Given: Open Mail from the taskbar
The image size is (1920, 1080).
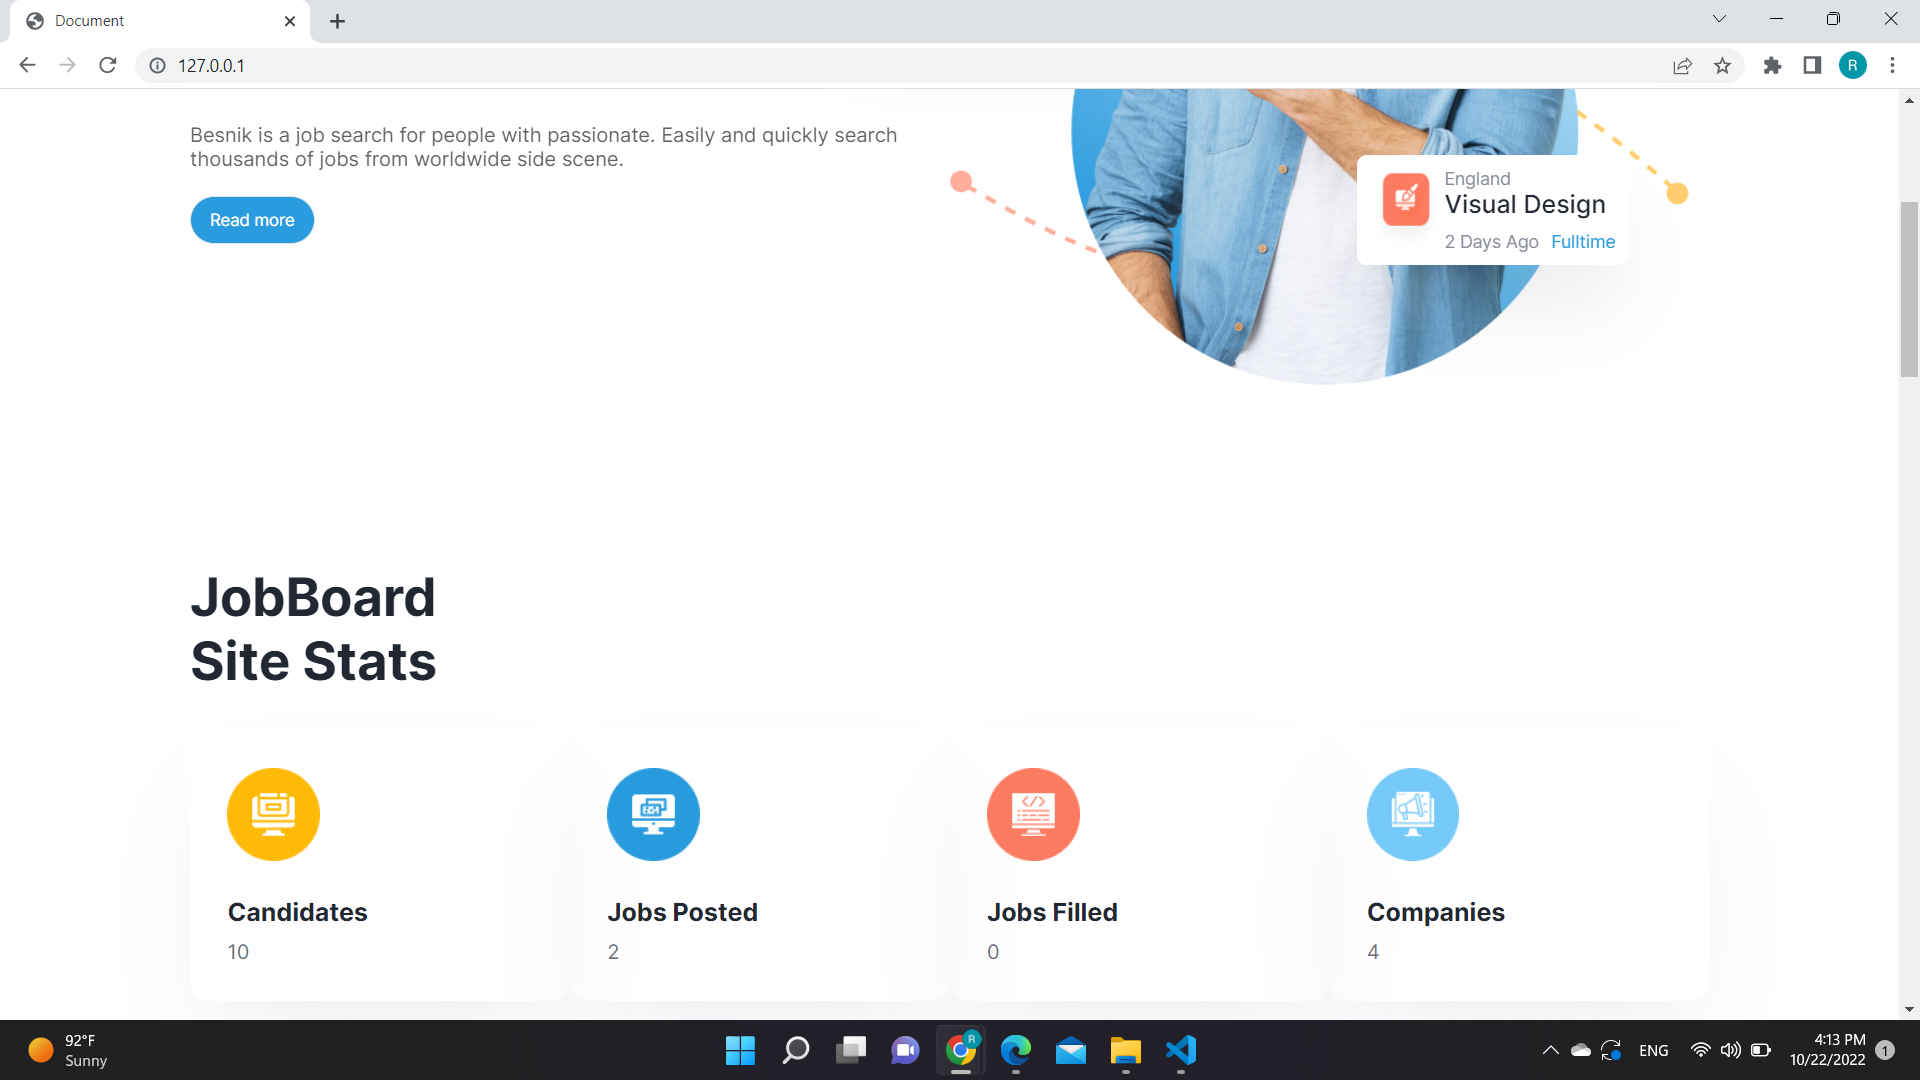Looking at the screenshot, I should coord(1070,1051).
